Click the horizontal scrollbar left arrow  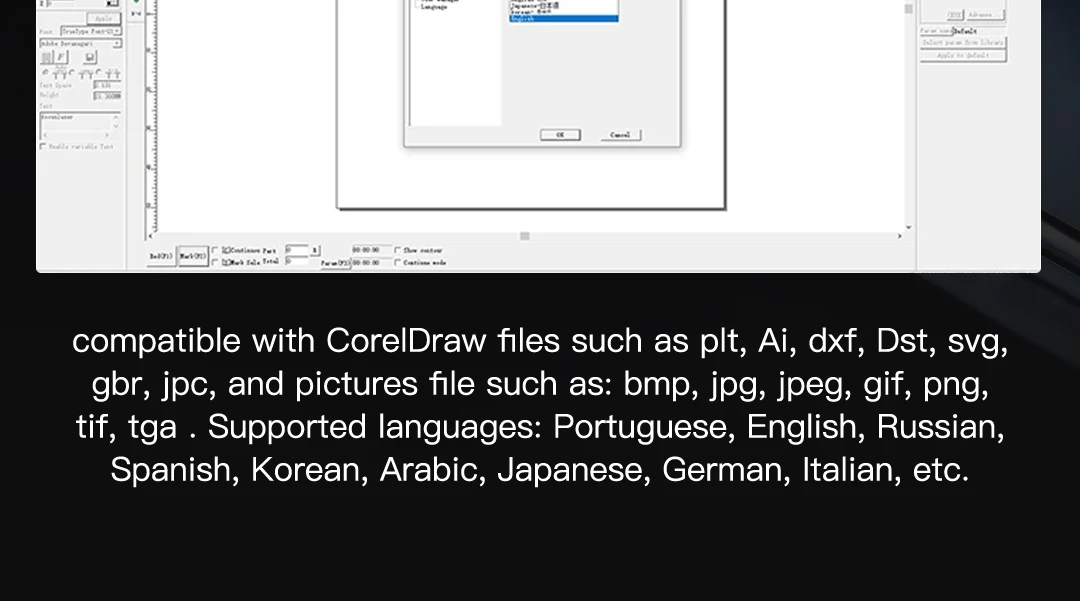tap(151, 236)
